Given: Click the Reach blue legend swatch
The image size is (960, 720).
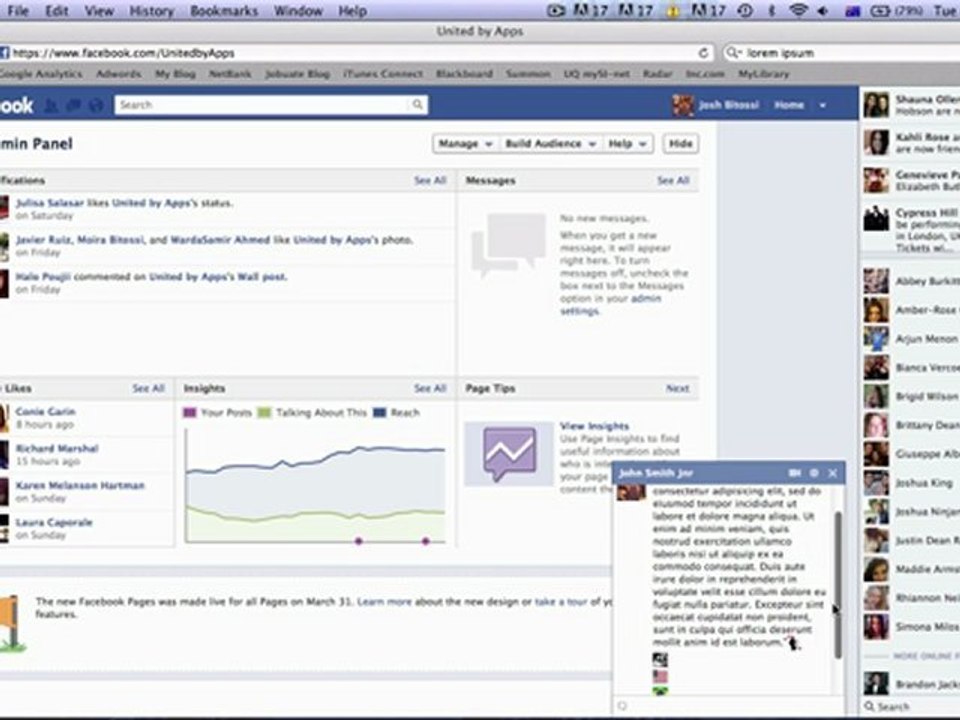Looking at the screenshot, I should (380, 413).
